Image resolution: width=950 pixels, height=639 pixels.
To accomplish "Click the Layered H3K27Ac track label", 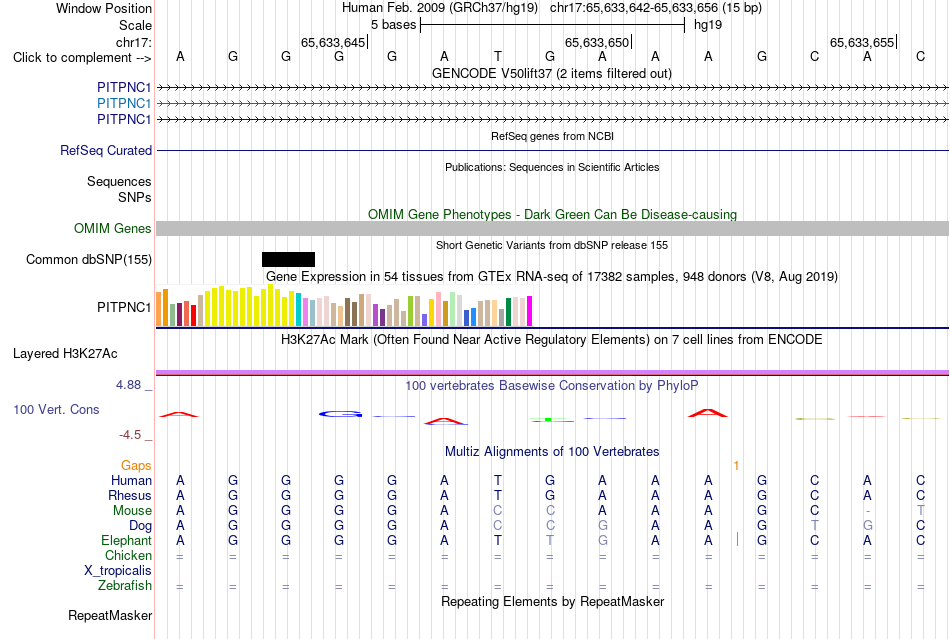I will (x=65, y=354).
